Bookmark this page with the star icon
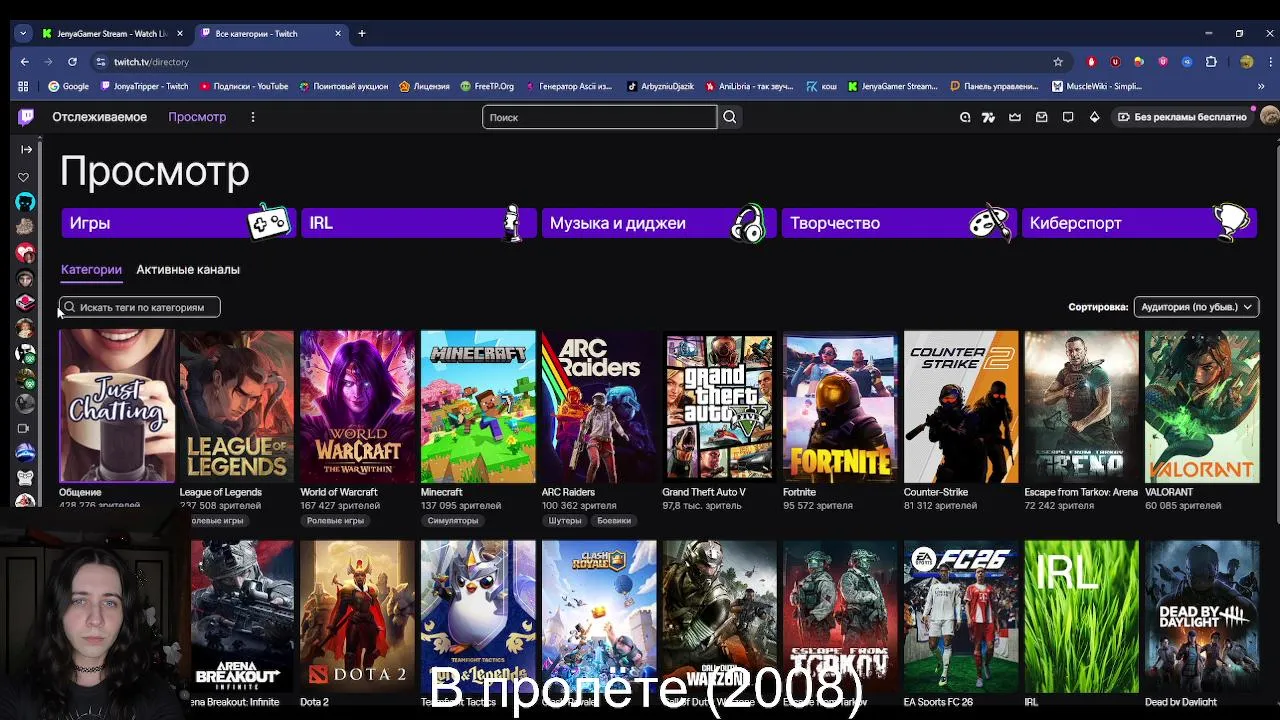 tap(1058, 62)
